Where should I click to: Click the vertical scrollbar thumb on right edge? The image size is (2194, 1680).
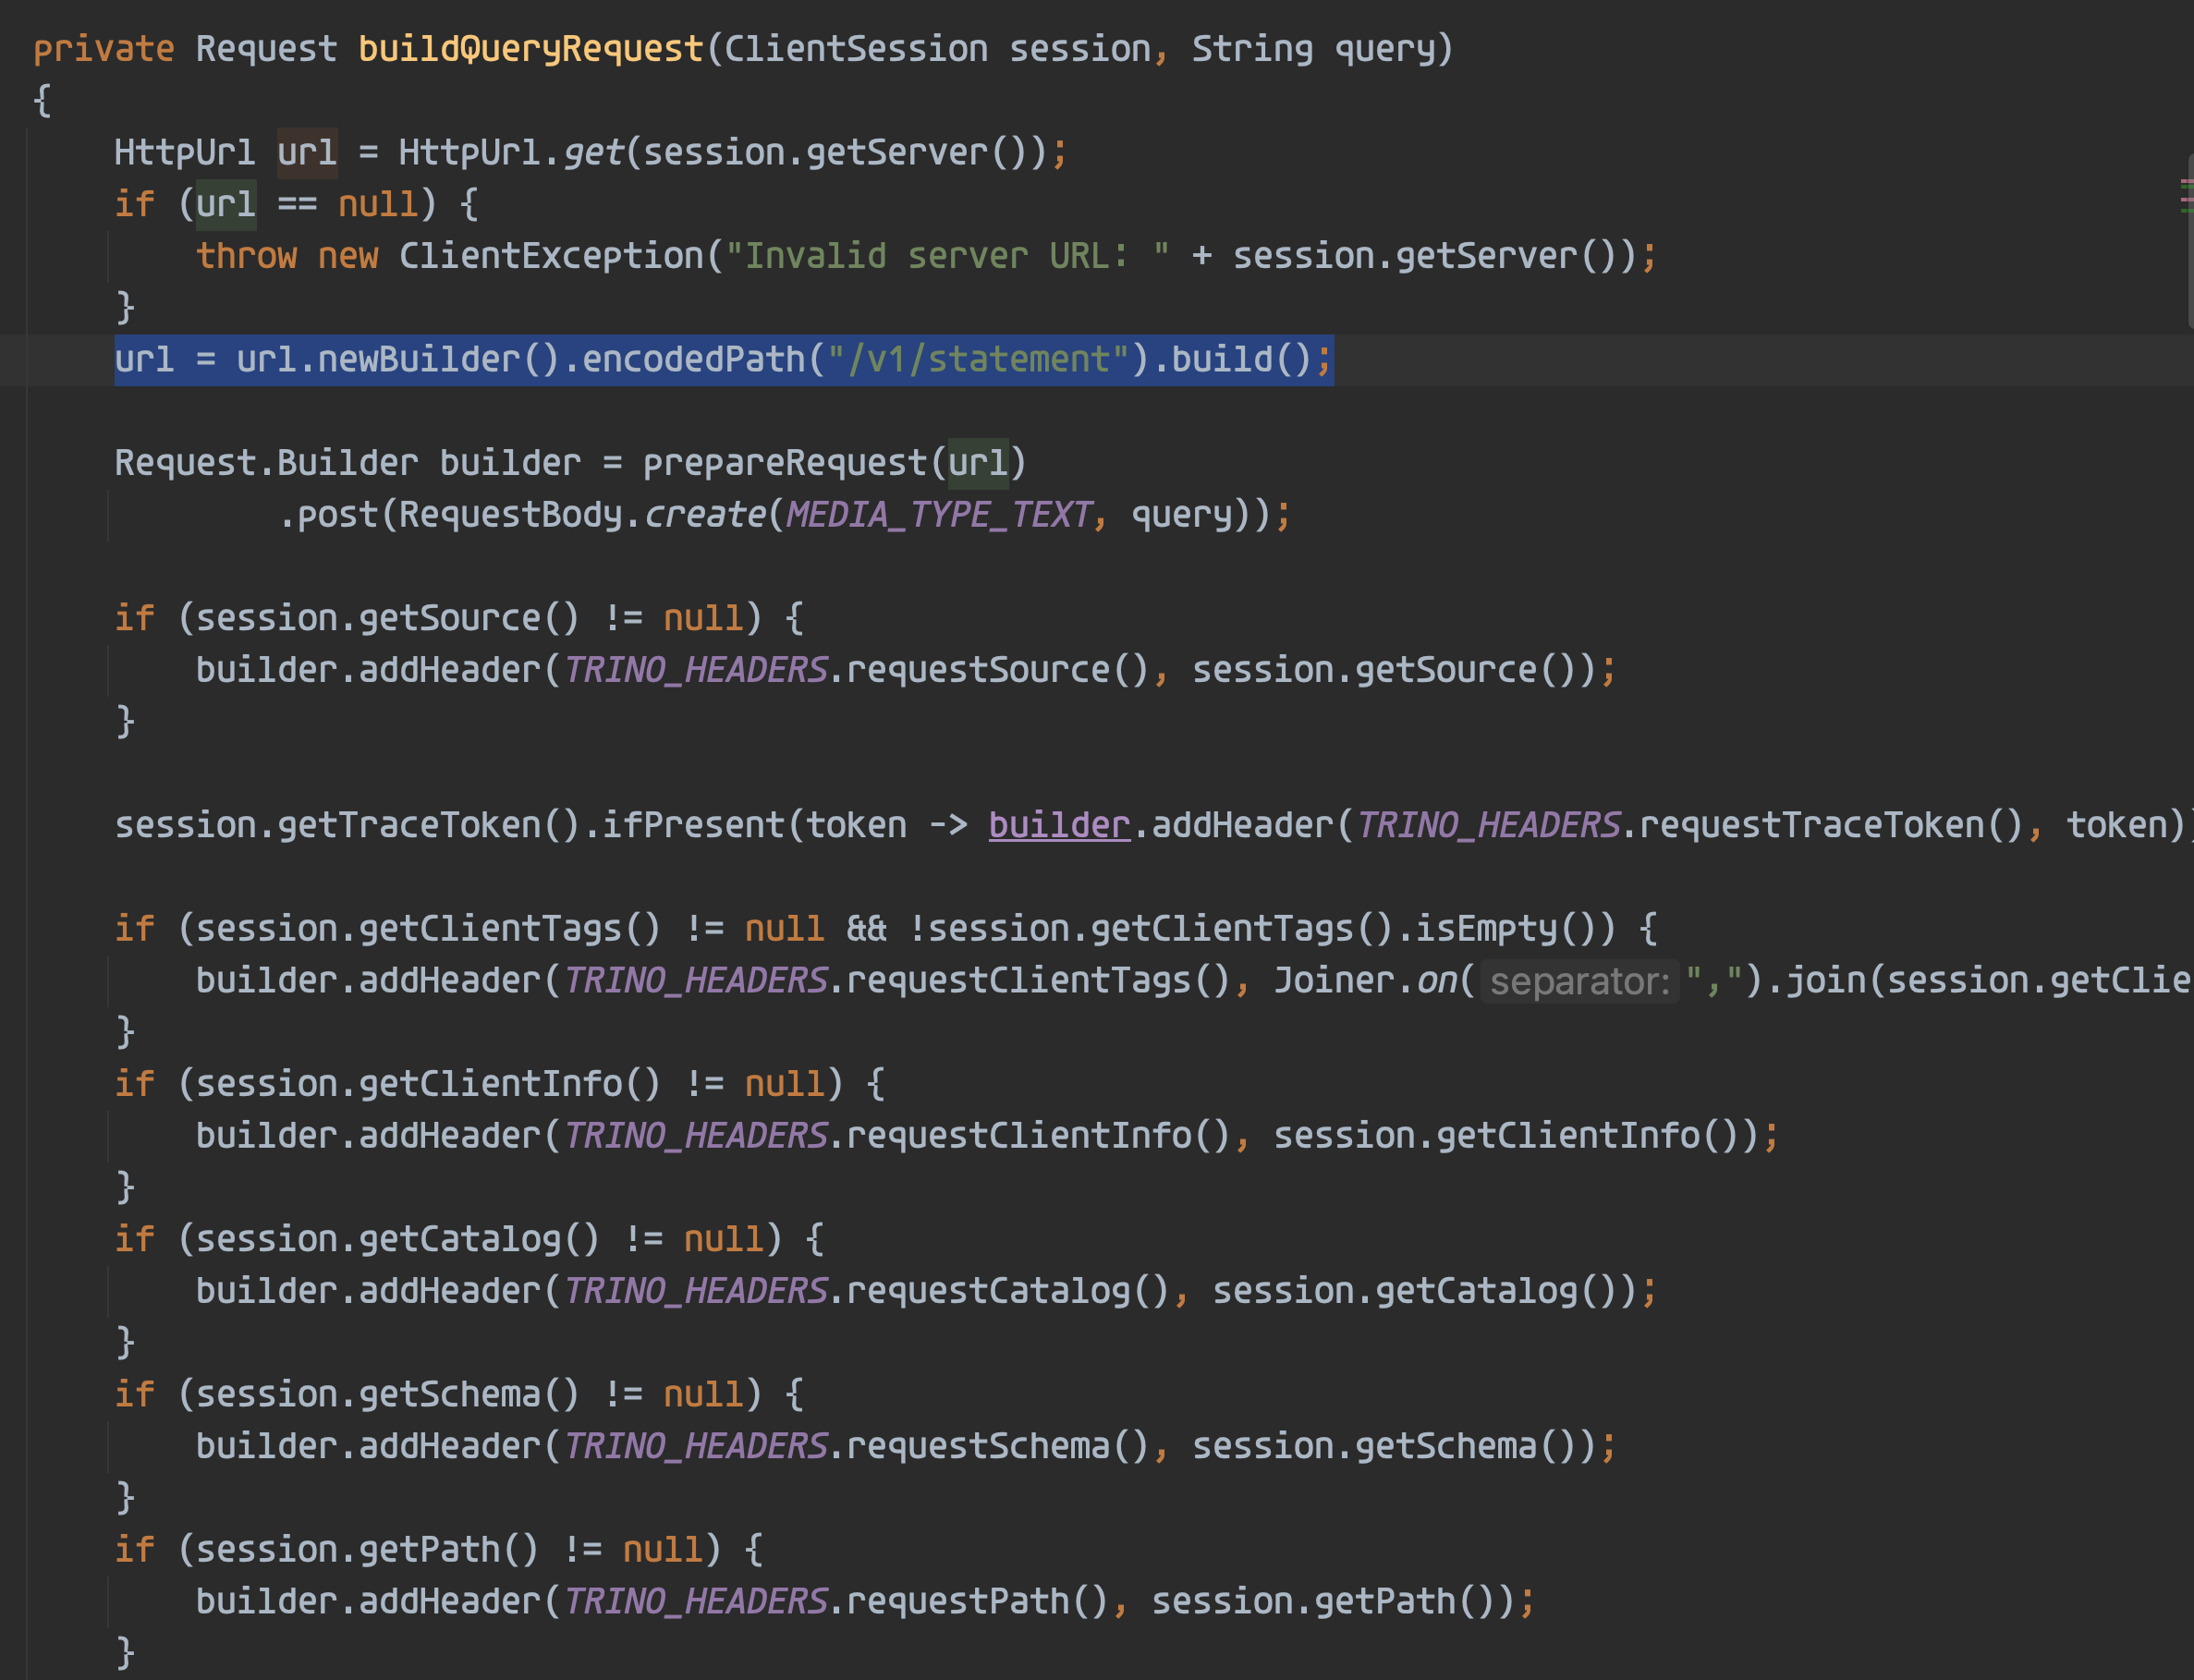(2189, 240)
